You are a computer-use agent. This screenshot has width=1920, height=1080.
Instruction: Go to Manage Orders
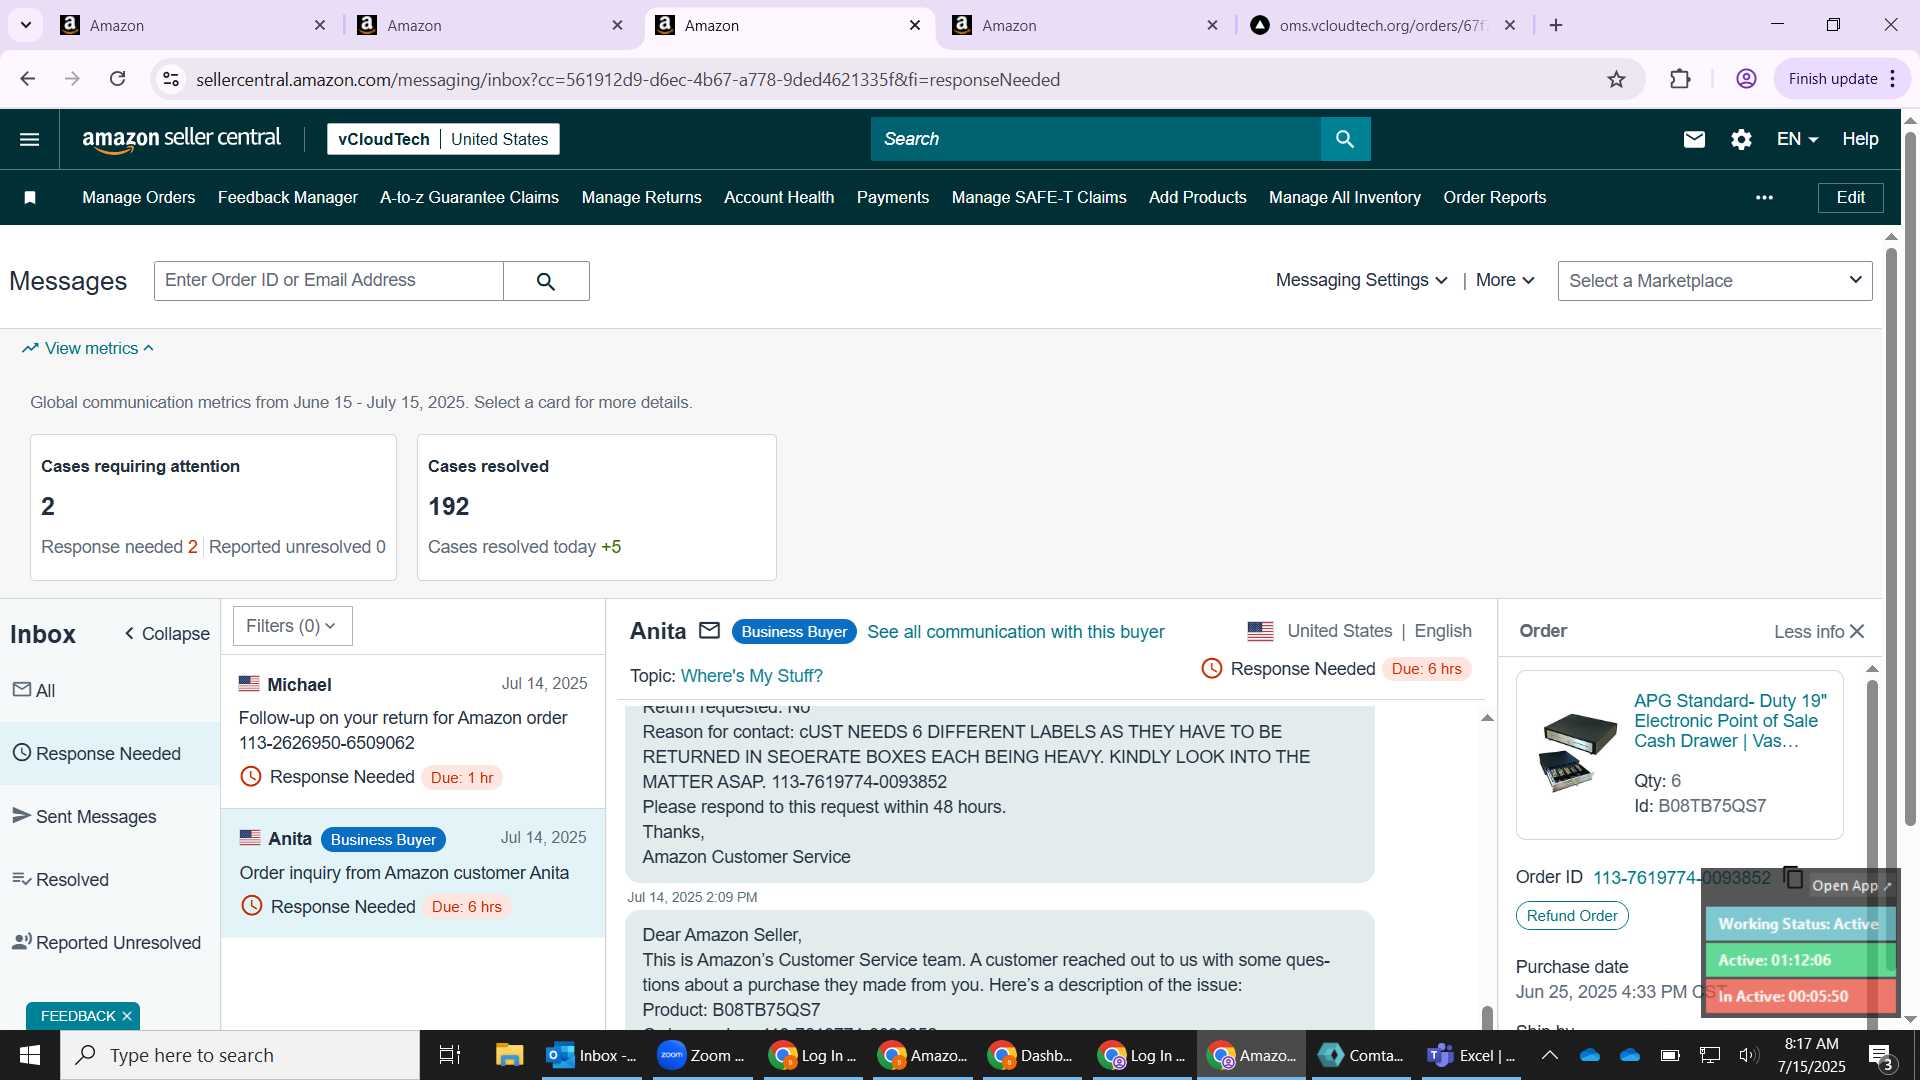[x=139, y=198]
